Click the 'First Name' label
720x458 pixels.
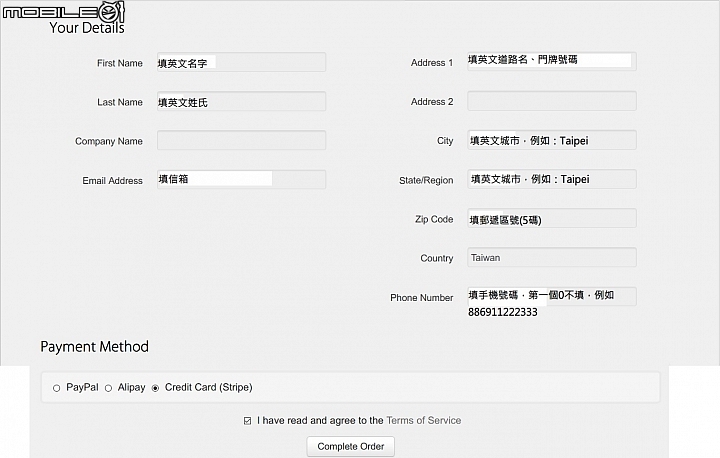point(120,63)
